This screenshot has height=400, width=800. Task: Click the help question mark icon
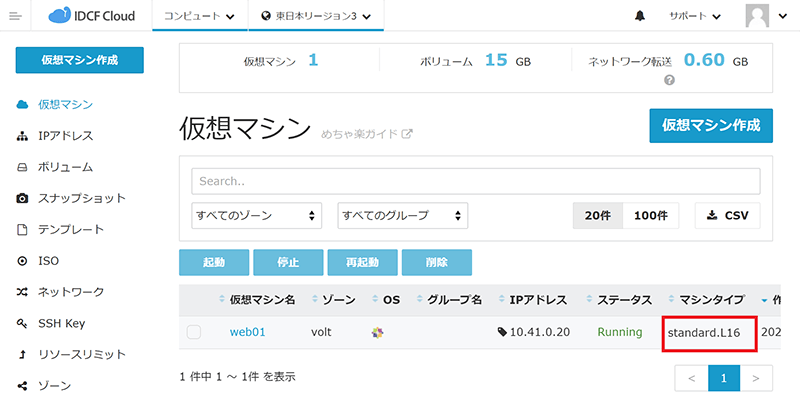(669, 80)
